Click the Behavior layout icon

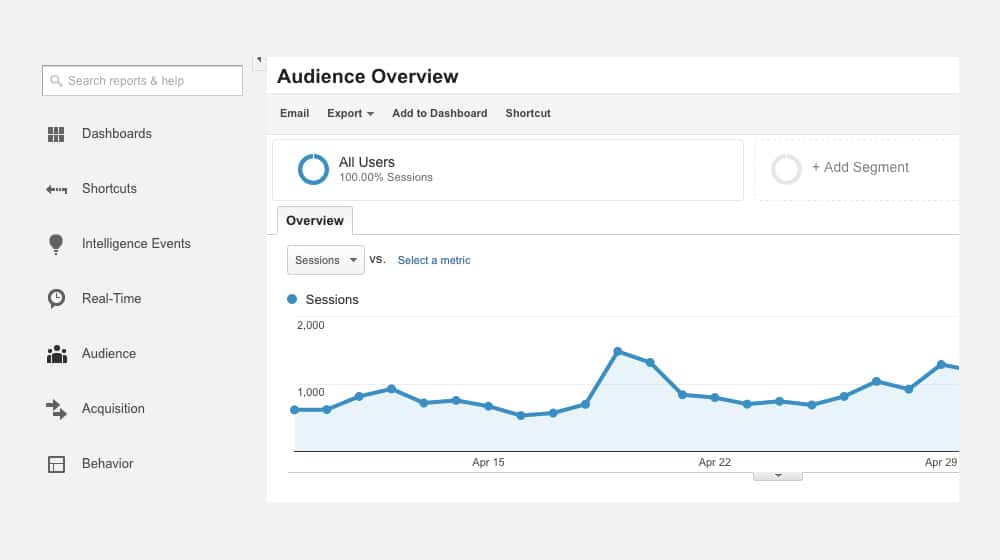(x=56, y=464)
